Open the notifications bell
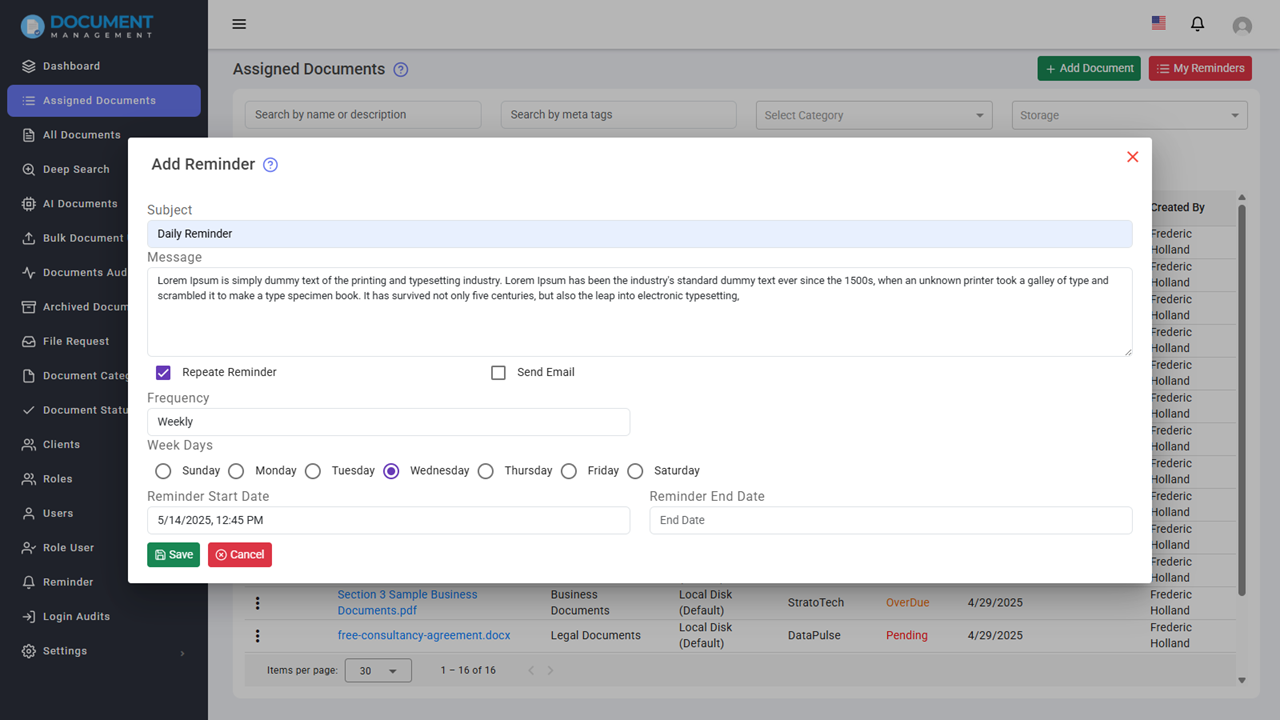Screen dimensions: 1280x720 [1197, 24]
